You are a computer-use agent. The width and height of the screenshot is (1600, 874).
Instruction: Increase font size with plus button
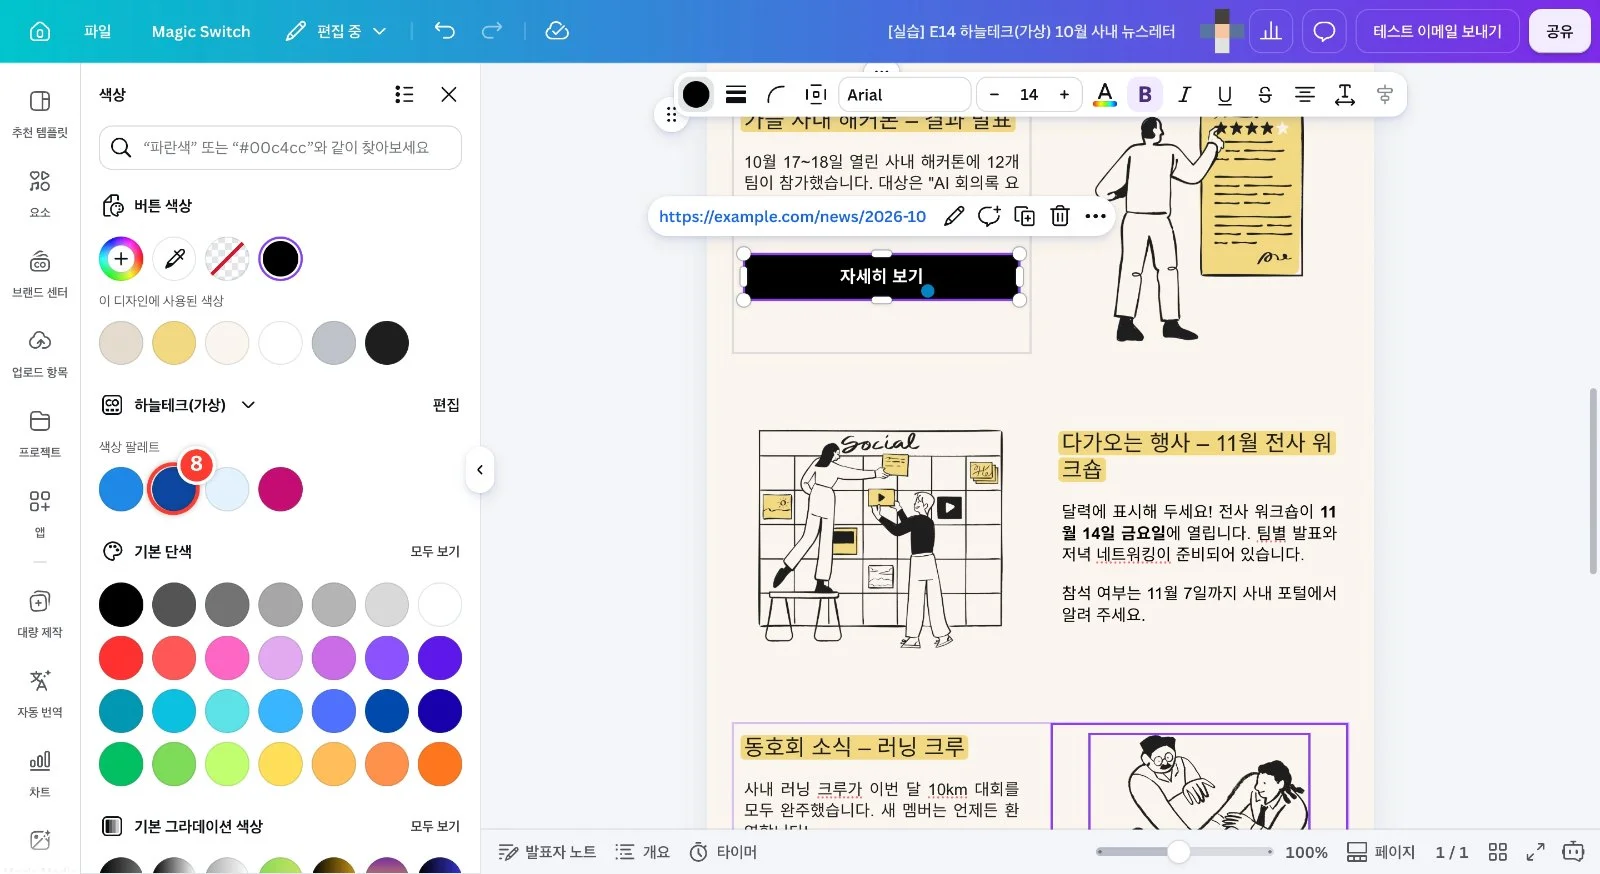[x=1064, y=95]
